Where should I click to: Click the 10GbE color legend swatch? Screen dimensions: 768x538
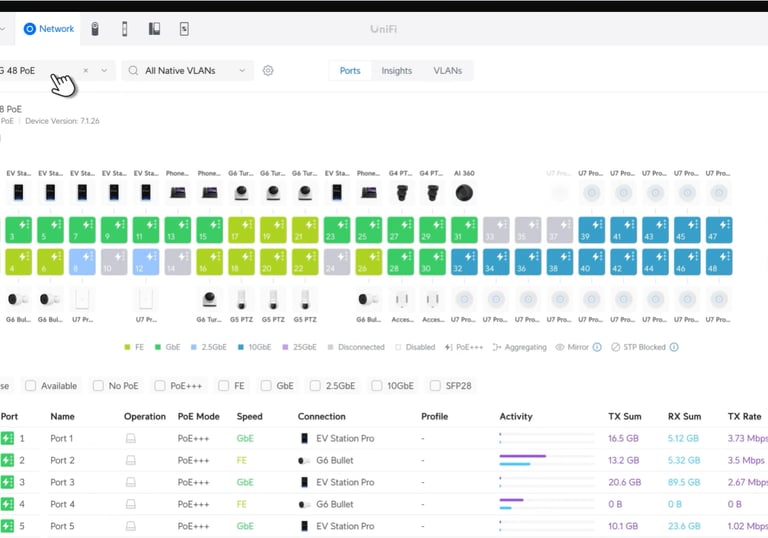click(240, 347)
